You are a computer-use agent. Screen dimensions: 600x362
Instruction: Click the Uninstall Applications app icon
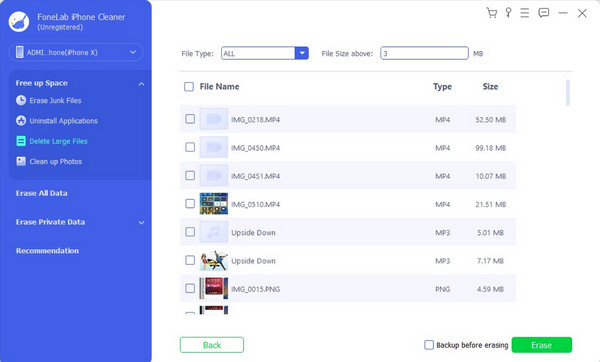point(21,121)
